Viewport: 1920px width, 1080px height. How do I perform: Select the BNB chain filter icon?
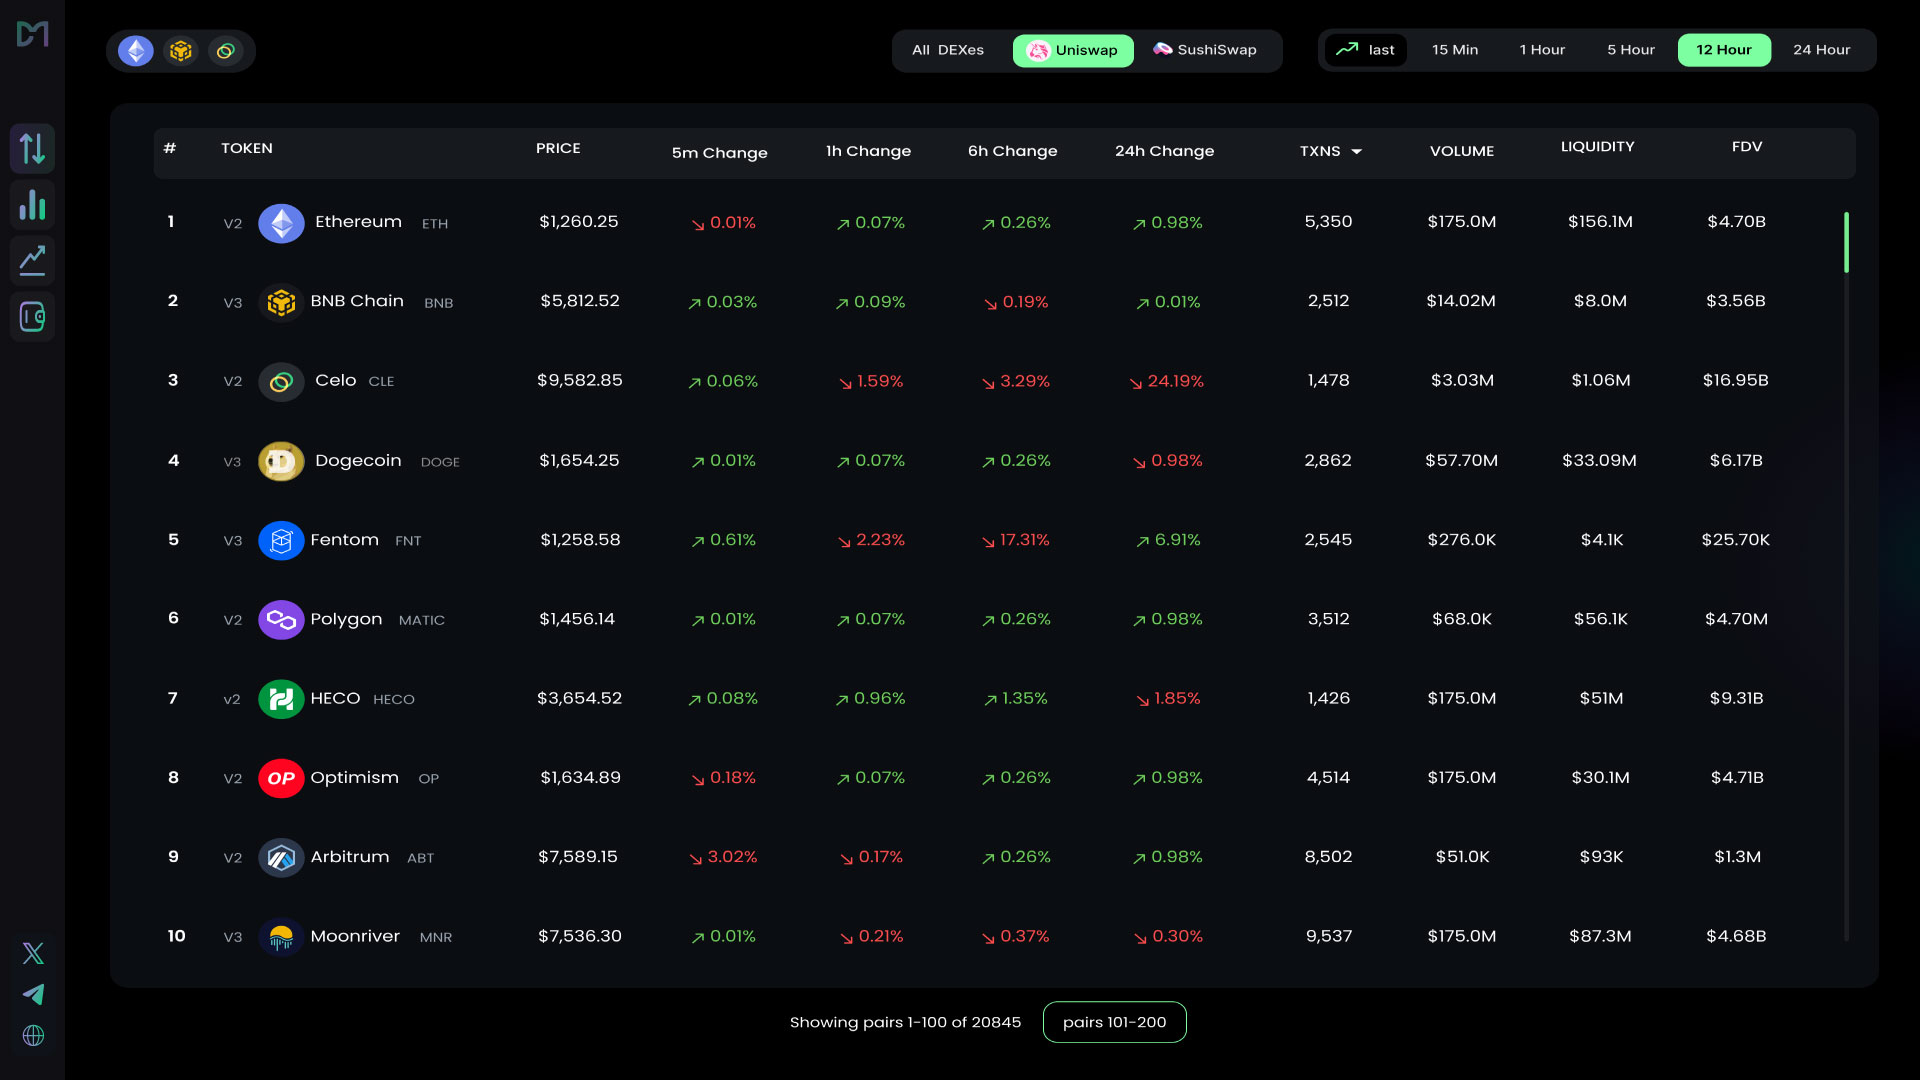tap(181, 50)
